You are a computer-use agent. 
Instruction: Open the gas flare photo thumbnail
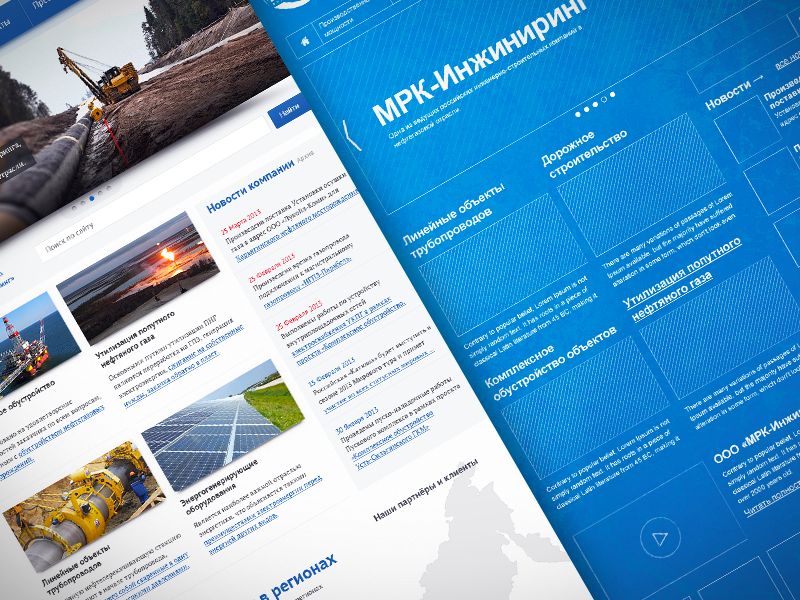tap(138, 277)
